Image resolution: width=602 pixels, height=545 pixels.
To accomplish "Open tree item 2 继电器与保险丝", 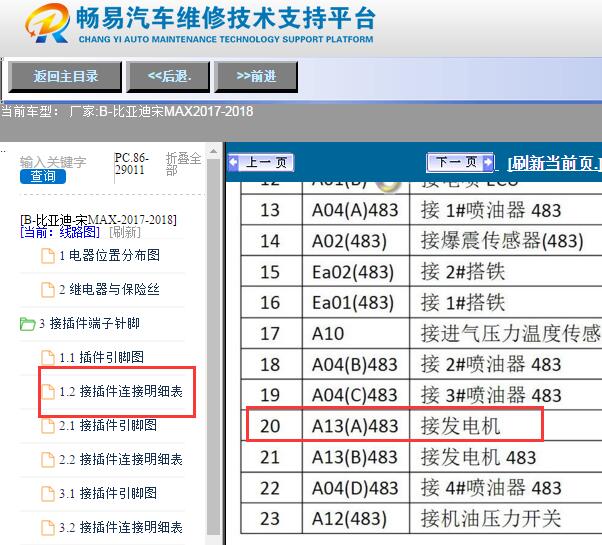I will click(109, 289).
